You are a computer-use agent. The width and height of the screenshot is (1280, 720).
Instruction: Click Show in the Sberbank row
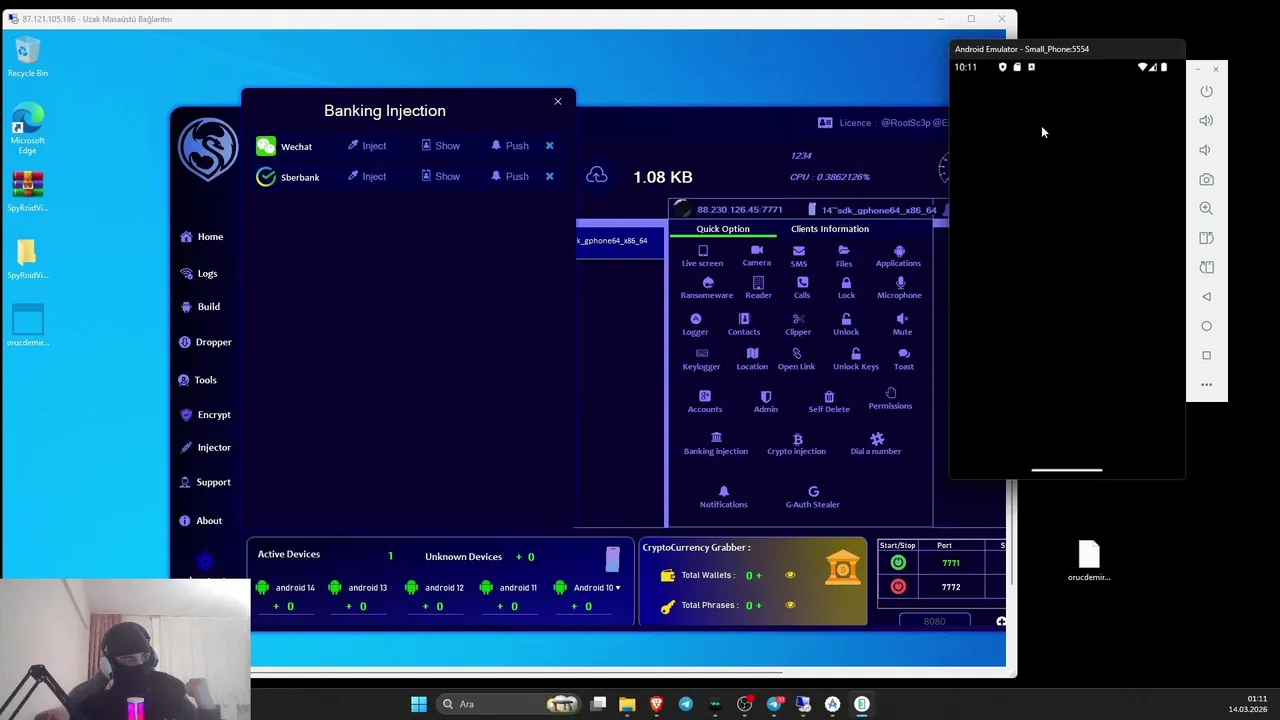point(440,176)
